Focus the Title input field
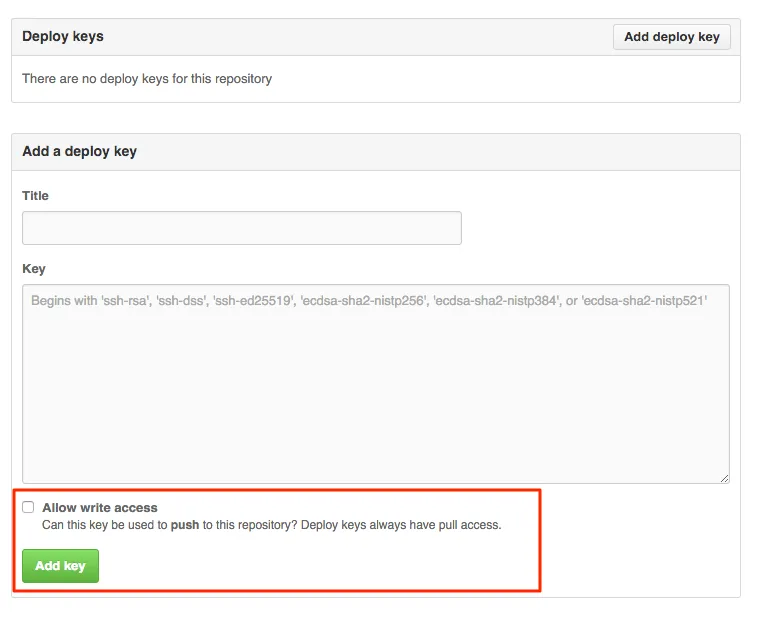 241,228
